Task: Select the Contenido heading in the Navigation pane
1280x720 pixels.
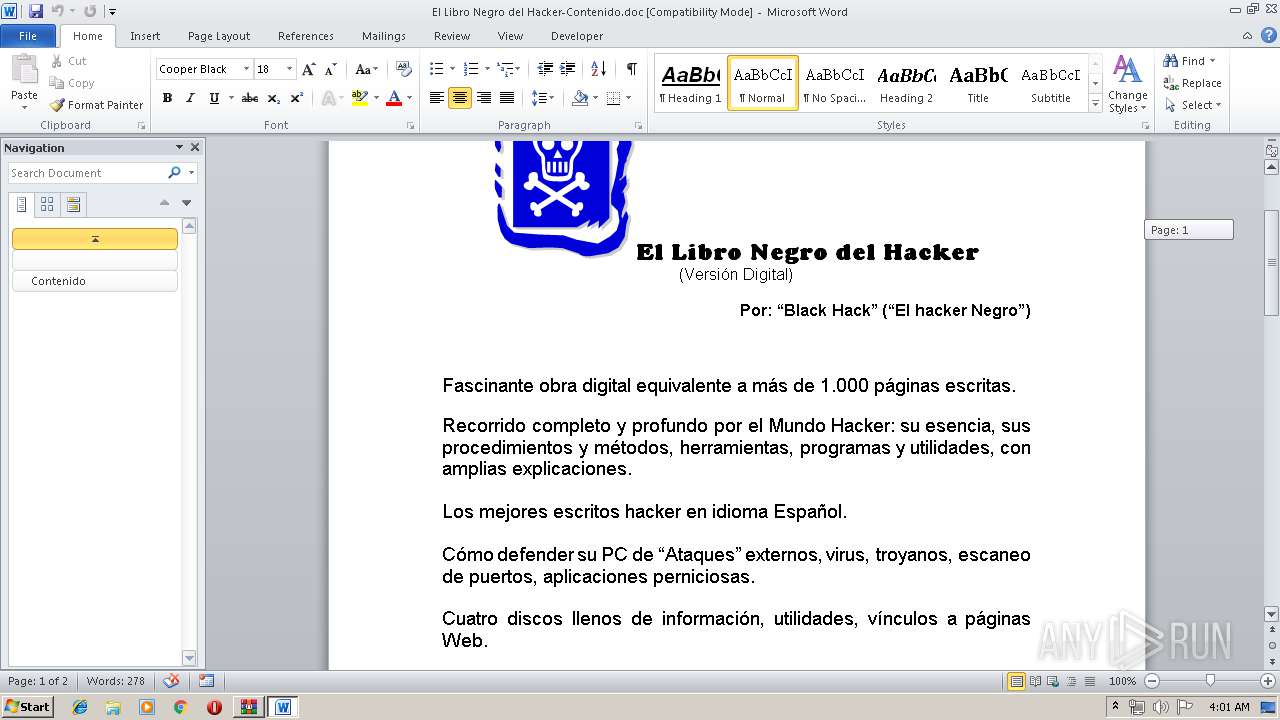Action: (95, 281)
